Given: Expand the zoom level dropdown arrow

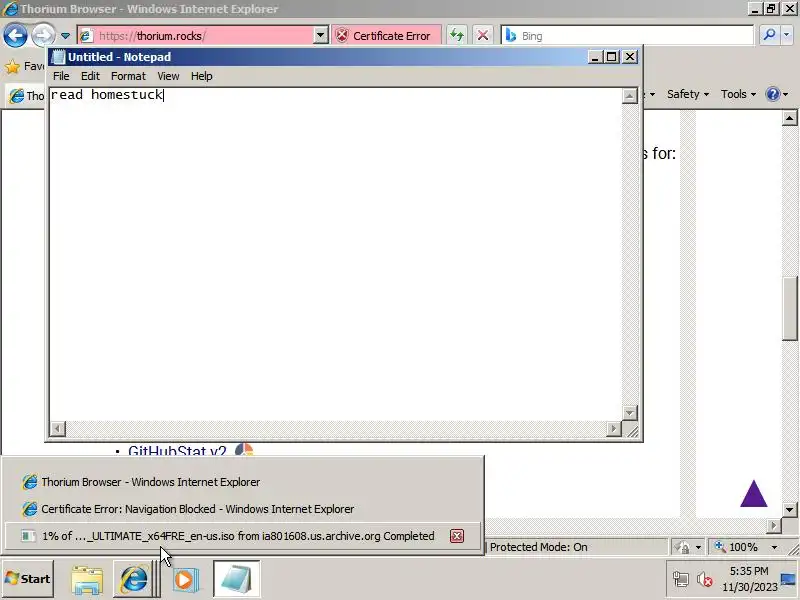Looking at the screenshot, I should tap(774, 547).
